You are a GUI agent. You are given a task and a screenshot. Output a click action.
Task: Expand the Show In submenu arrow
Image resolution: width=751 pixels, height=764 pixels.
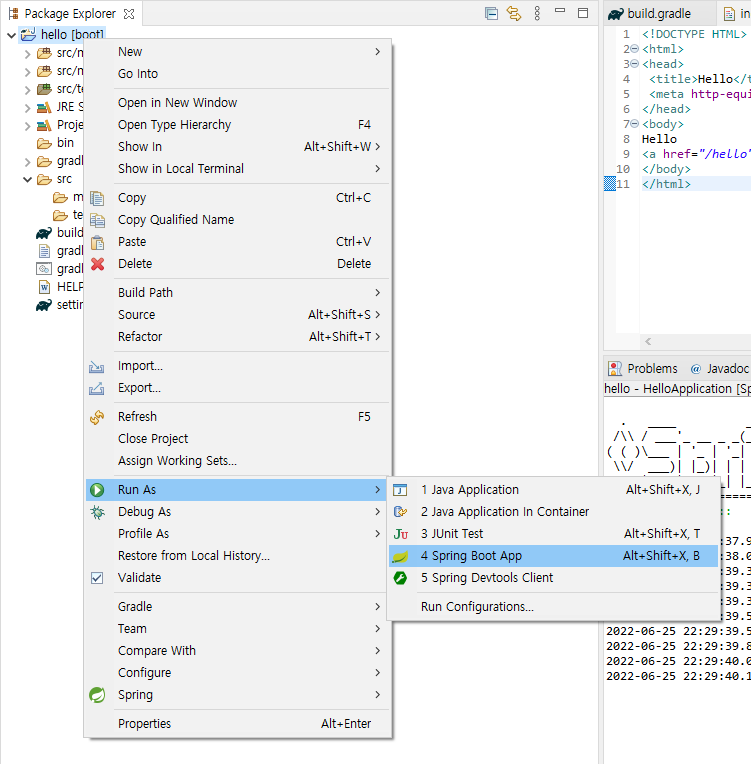coord(378,147)
